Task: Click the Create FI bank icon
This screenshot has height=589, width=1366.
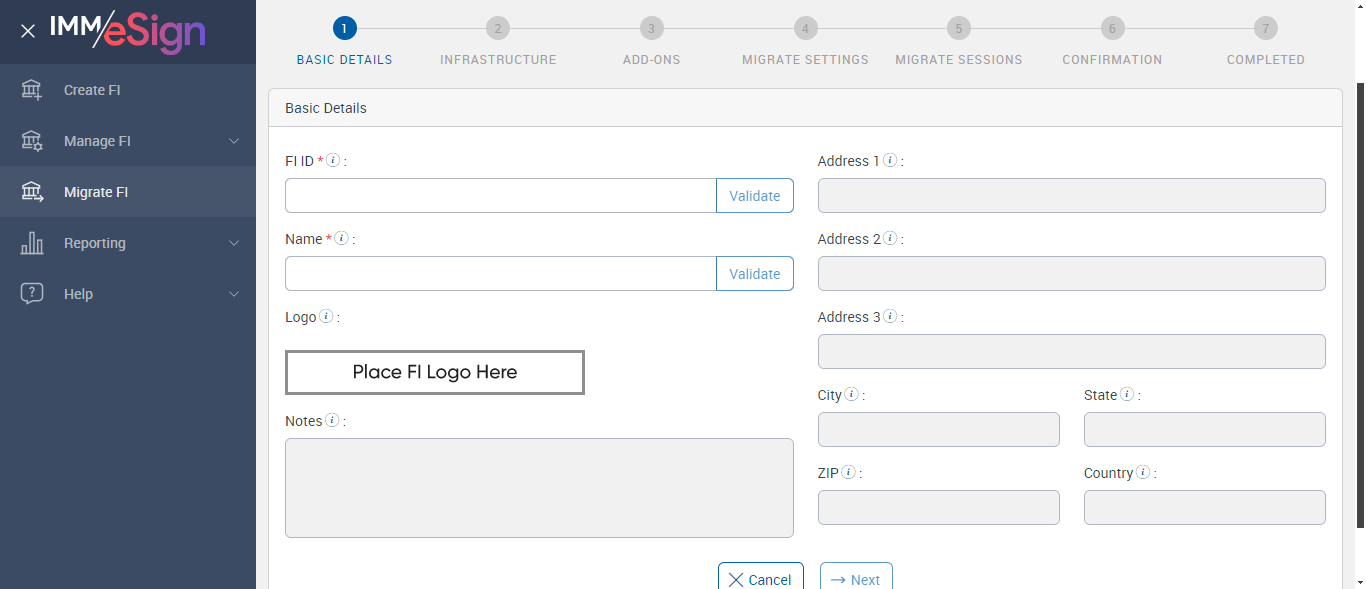Action: point(32,90)
